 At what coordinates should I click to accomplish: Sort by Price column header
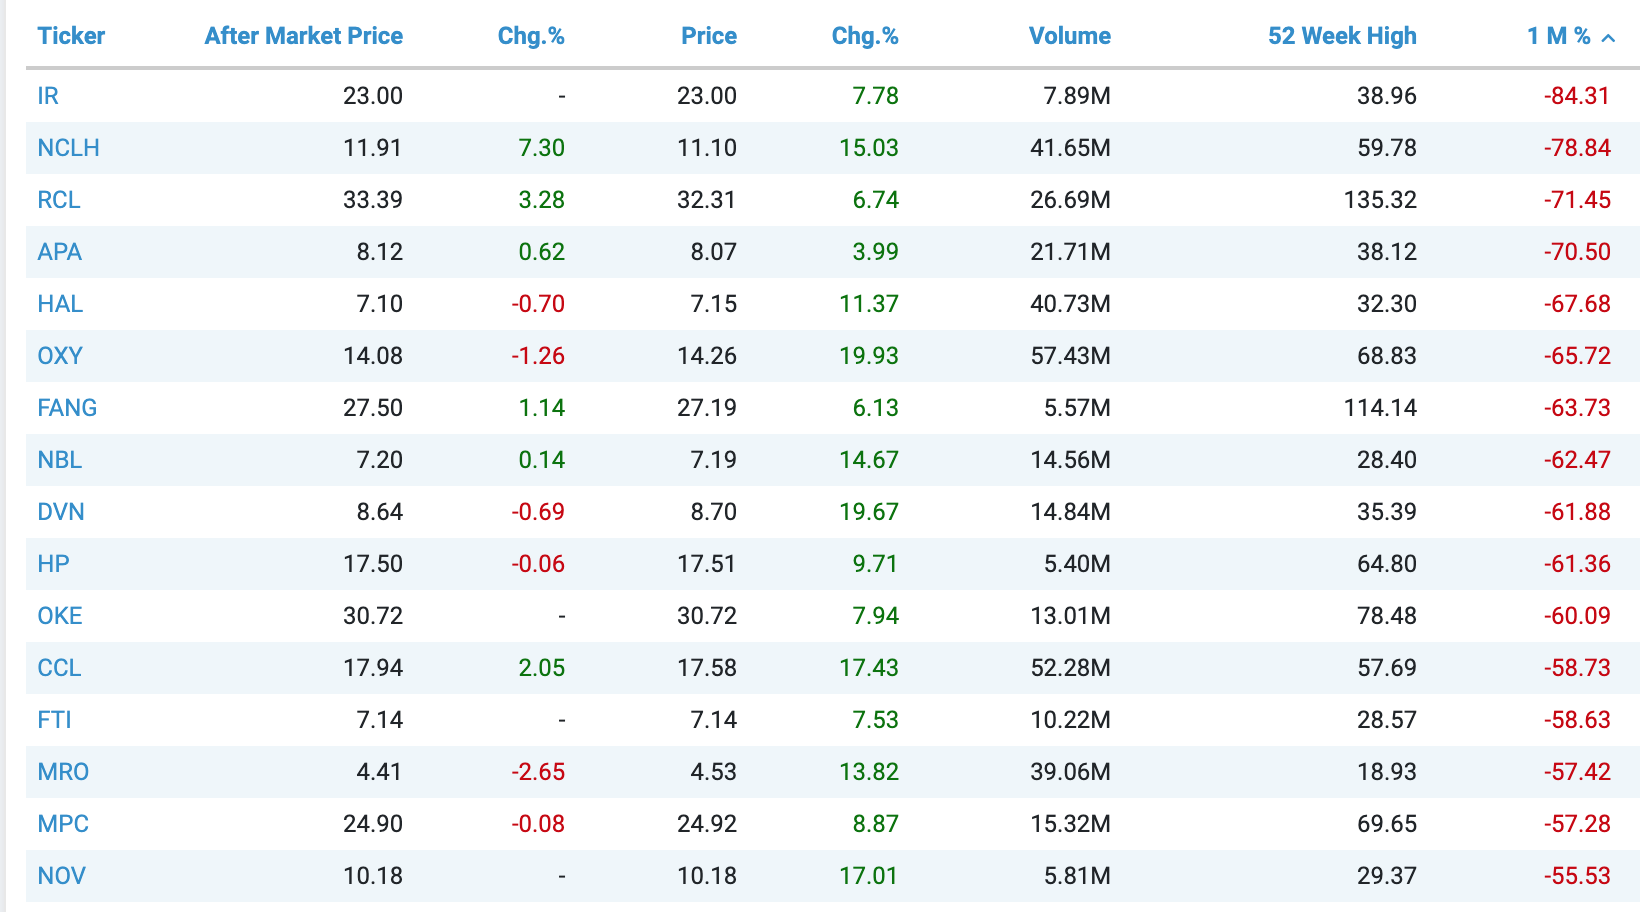pos(709,36)
